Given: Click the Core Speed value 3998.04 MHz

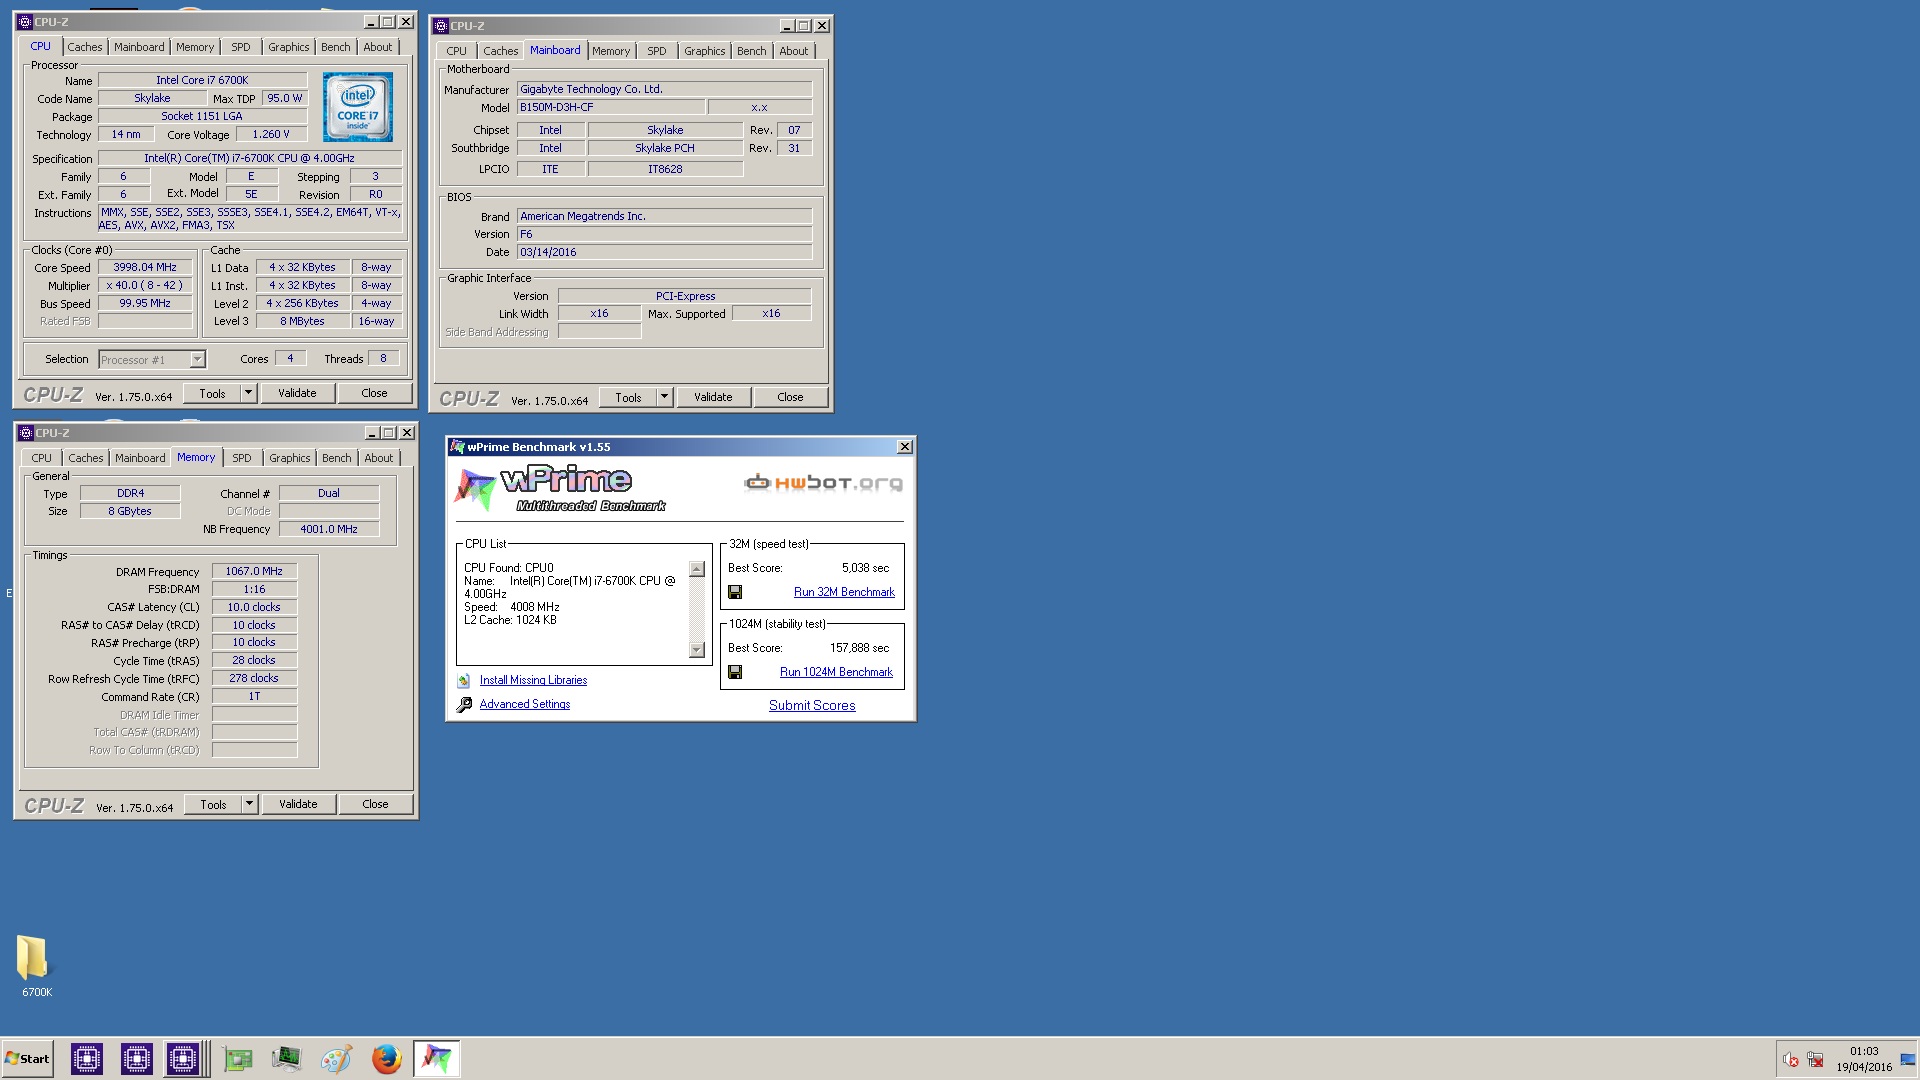Looking at the screenshot, I should point(145,267).
